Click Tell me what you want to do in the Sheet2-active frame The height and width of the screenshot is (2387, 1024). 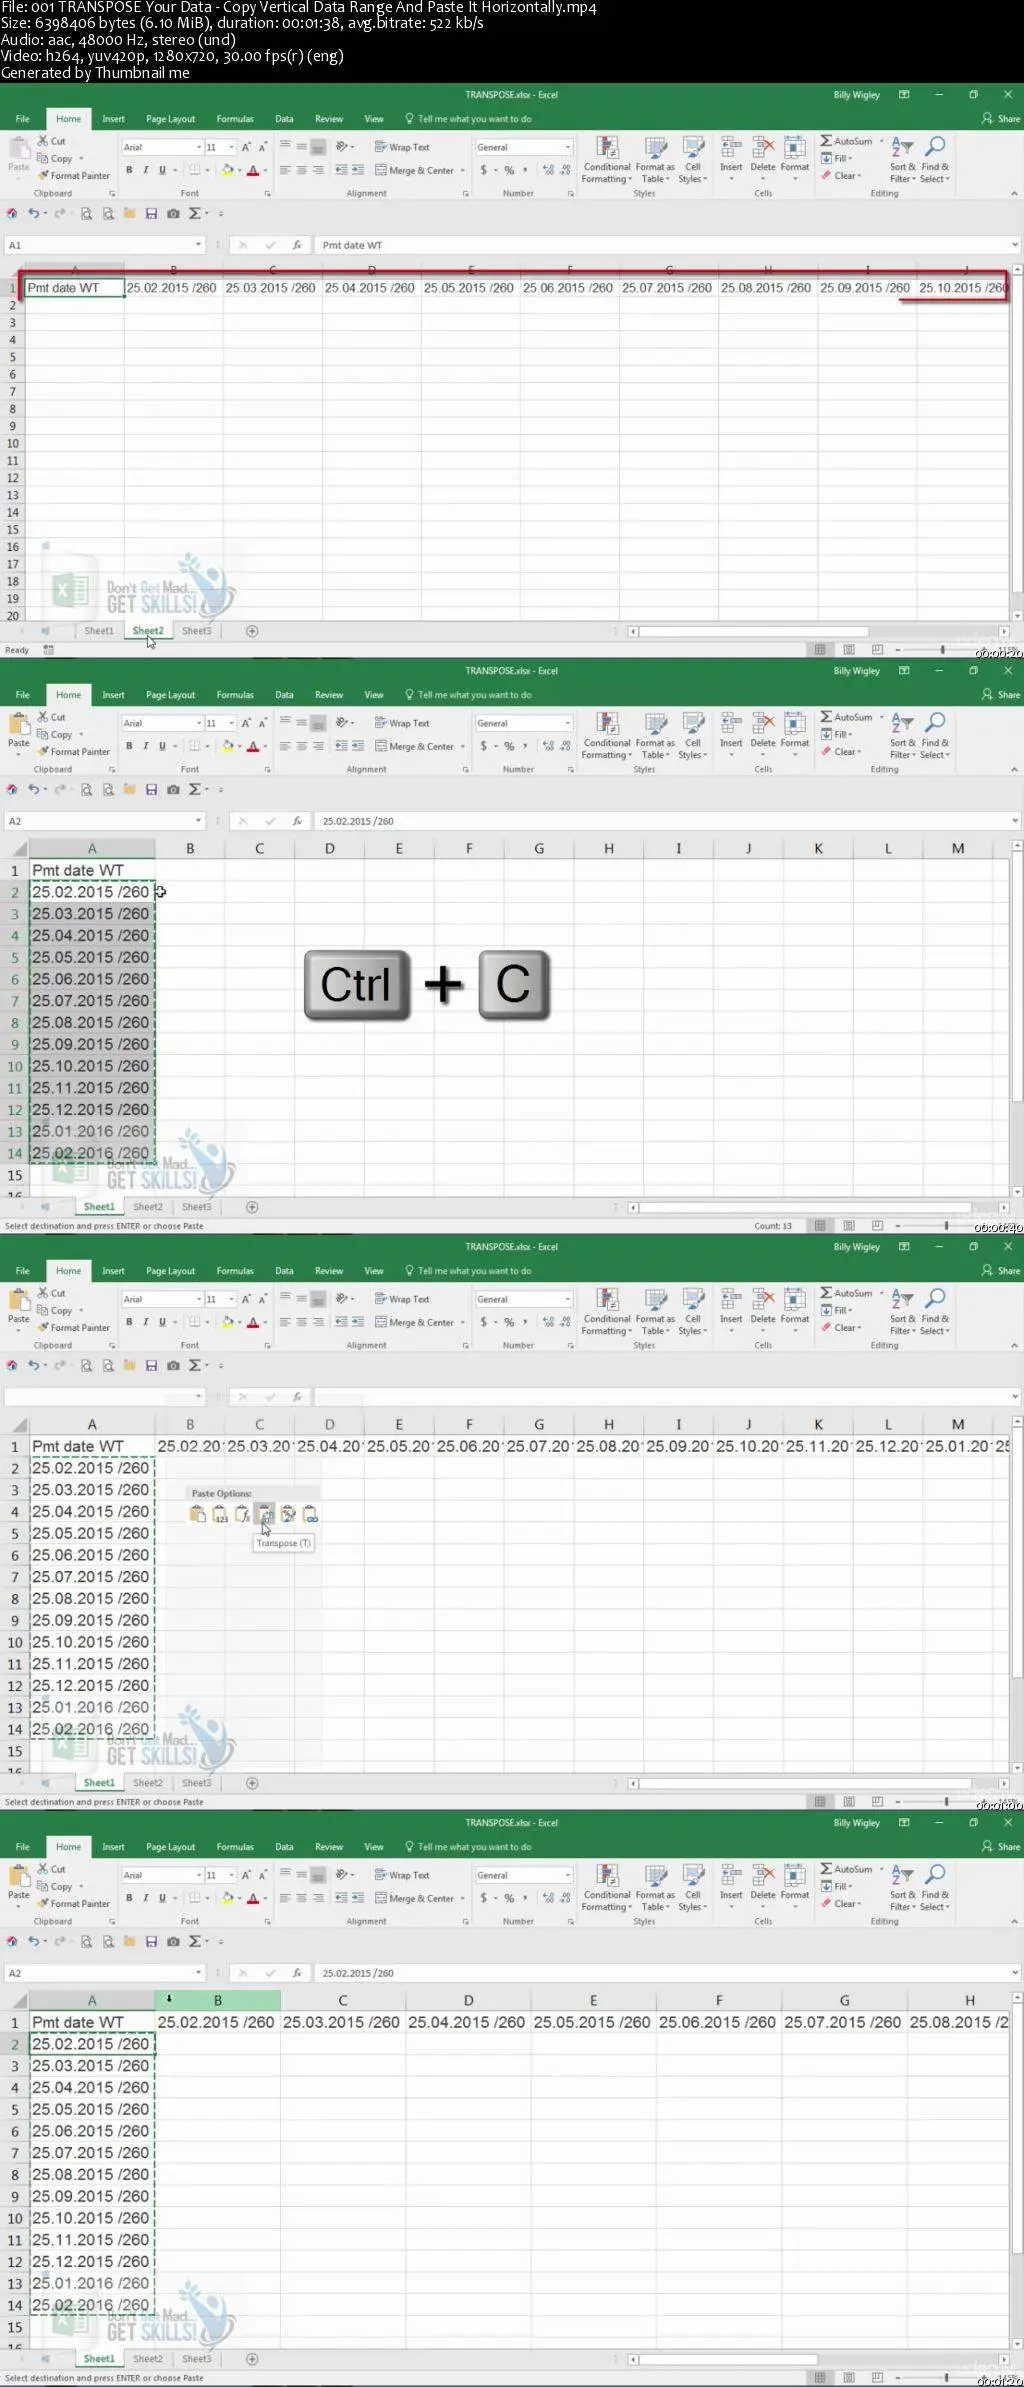tap(469, 119)
